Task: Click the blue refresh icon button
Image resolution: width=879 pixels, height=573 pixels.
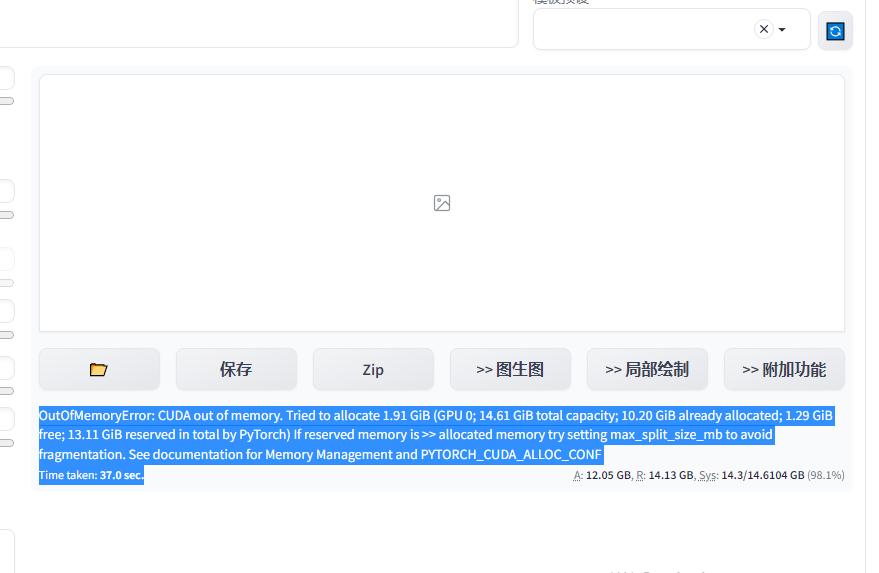Action: (835, 31)
